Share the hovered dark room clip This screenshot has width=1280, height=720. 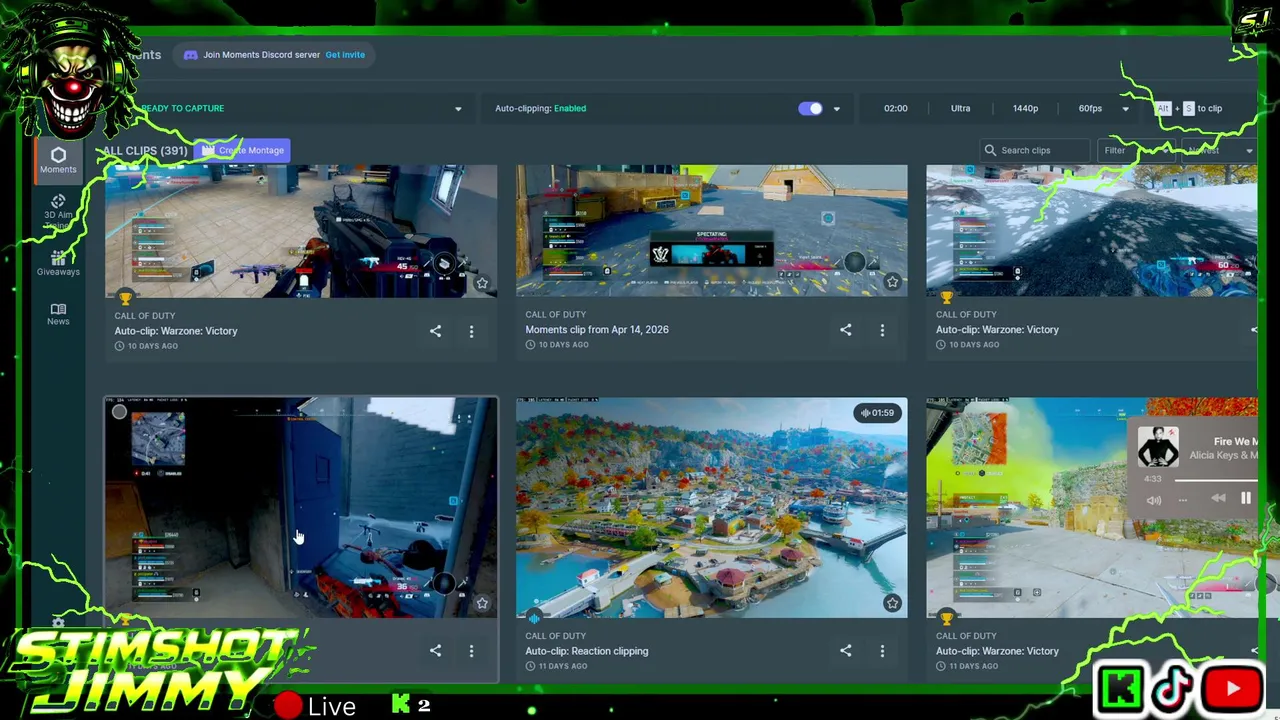click(435, 651)
